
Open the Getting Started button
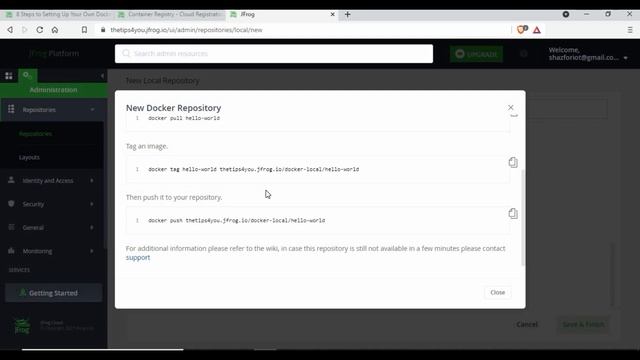click(53, 293)
